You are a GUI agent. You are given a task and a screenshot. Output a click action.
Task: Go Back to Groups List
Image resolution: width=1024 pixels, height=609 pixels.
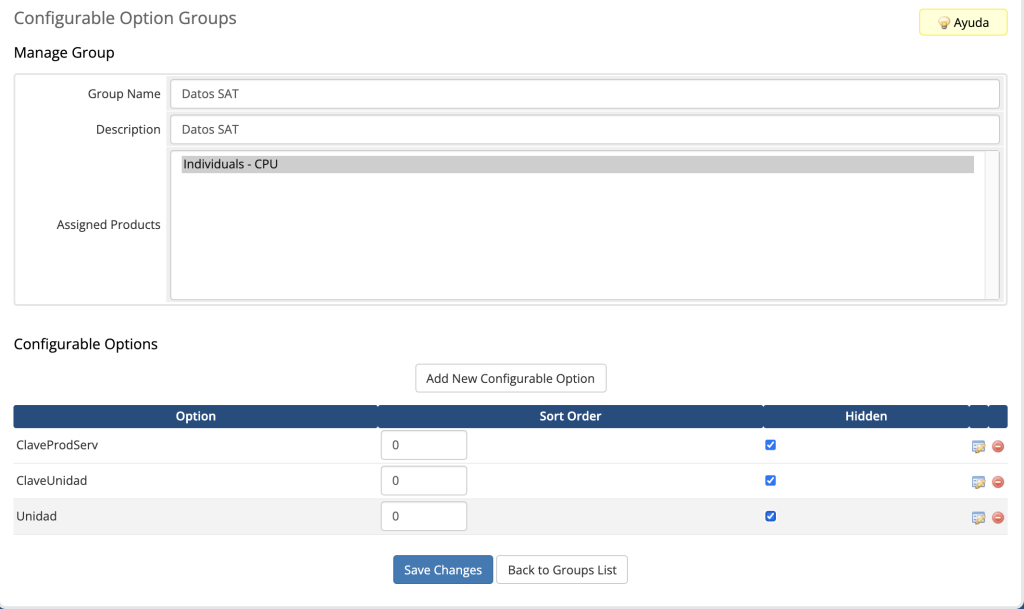[x=562, y=570]
